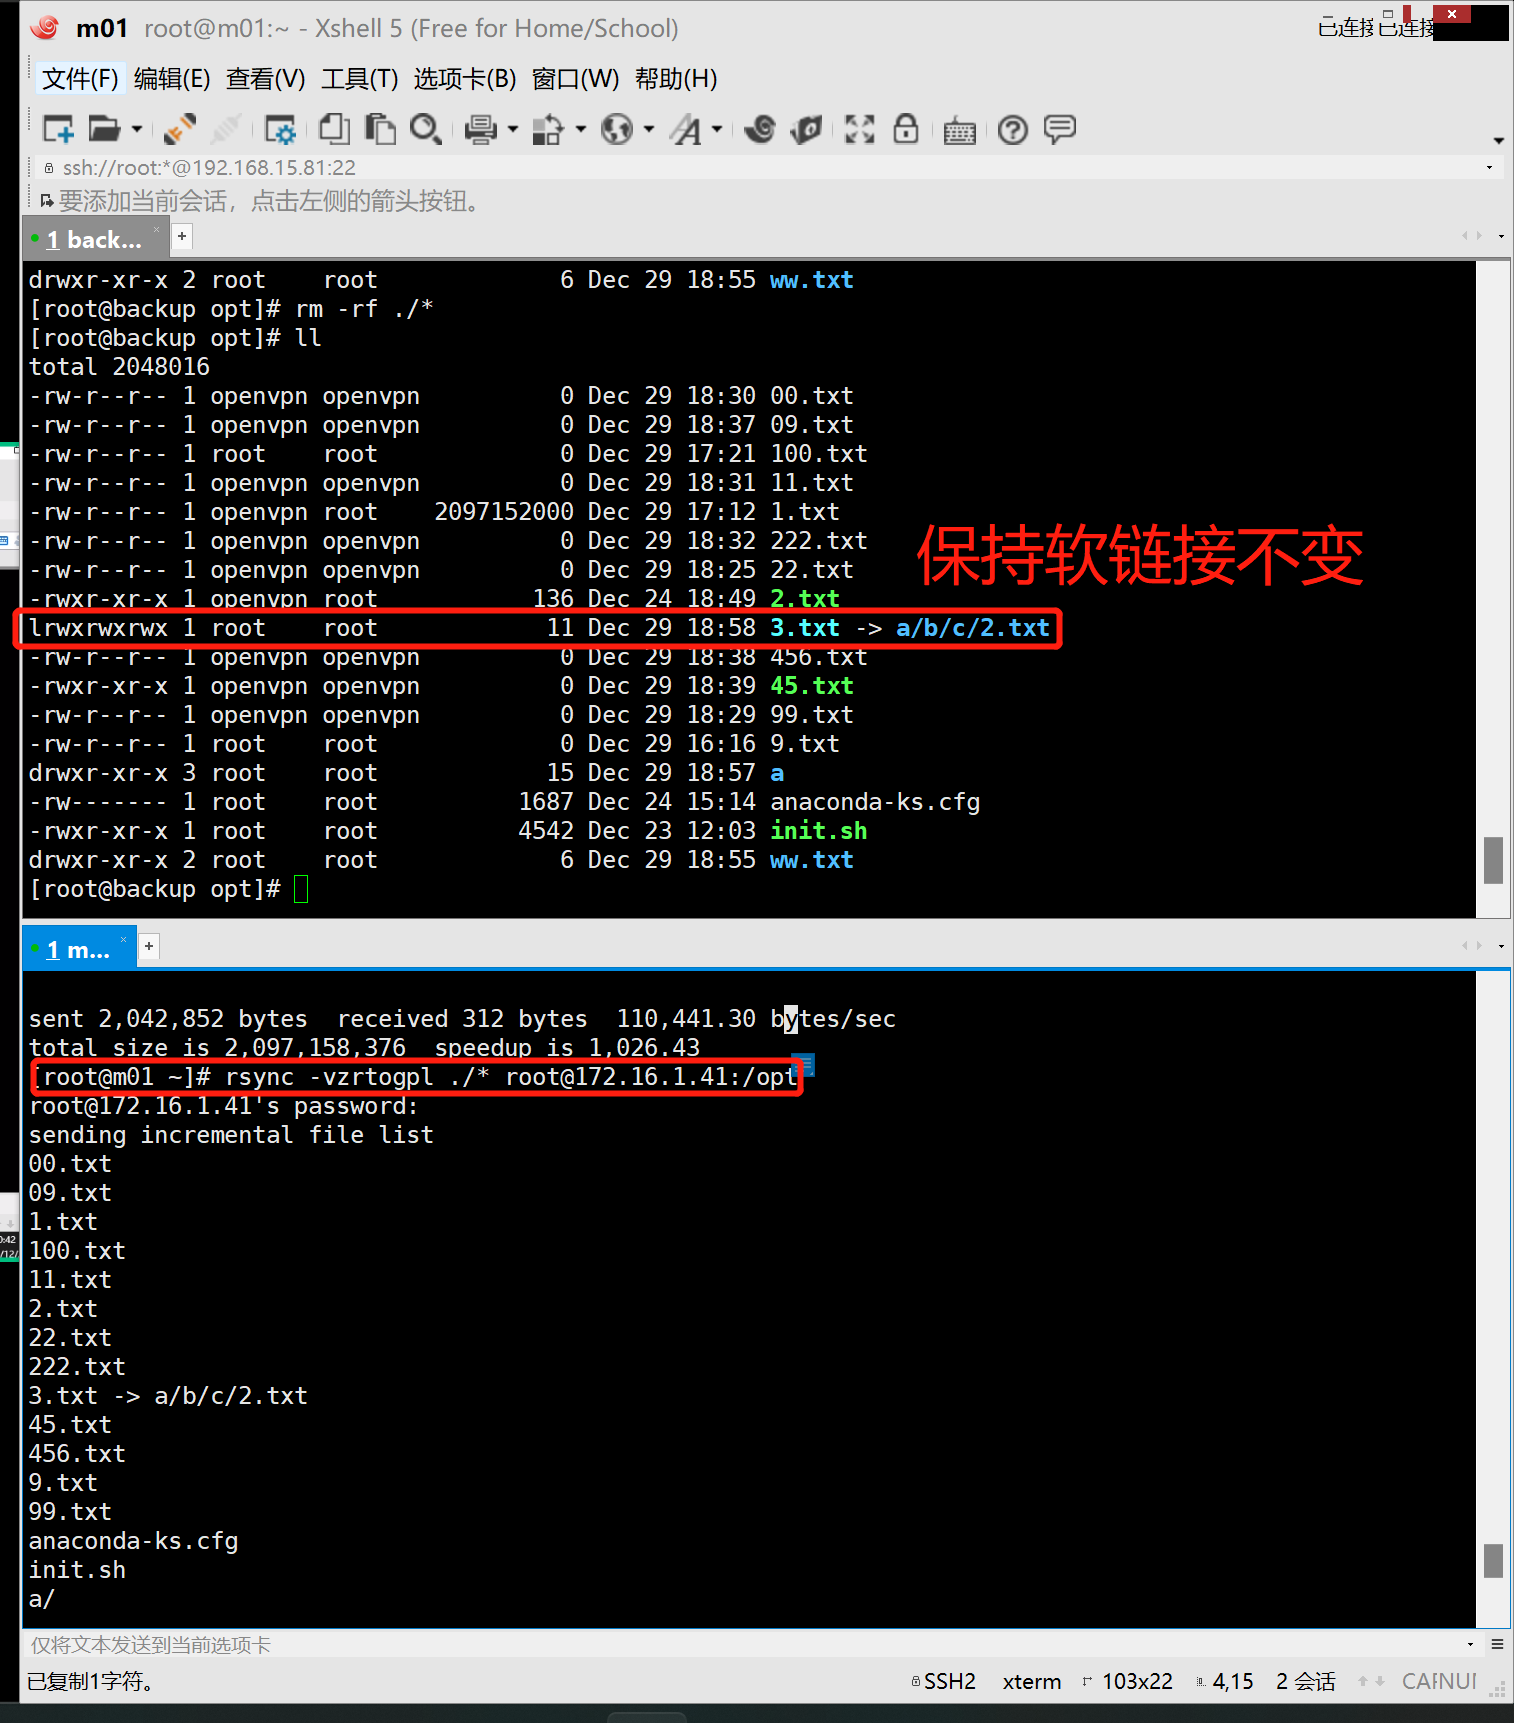The image size is (1514, 1723).
Task: Click the Help question mark icon
Action: [x=1013, y=130]
